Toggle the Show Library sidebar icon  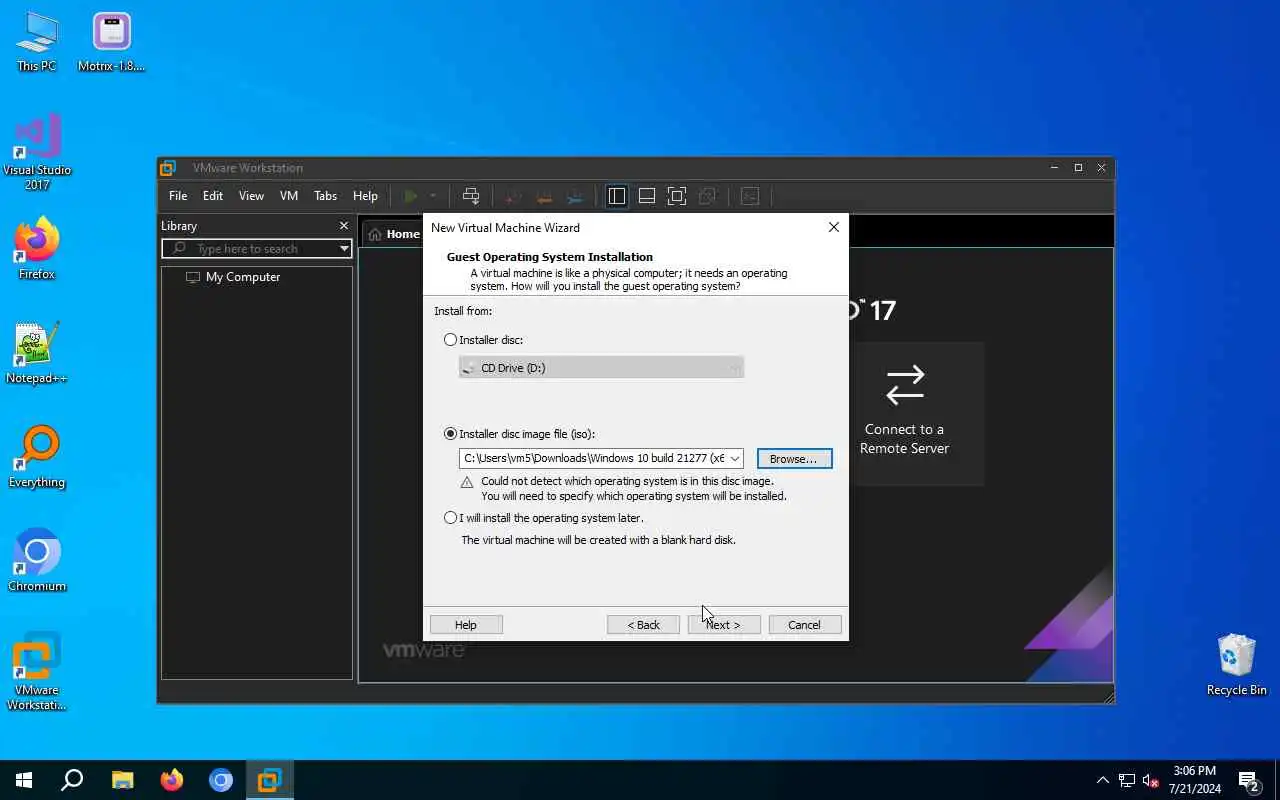617,196
